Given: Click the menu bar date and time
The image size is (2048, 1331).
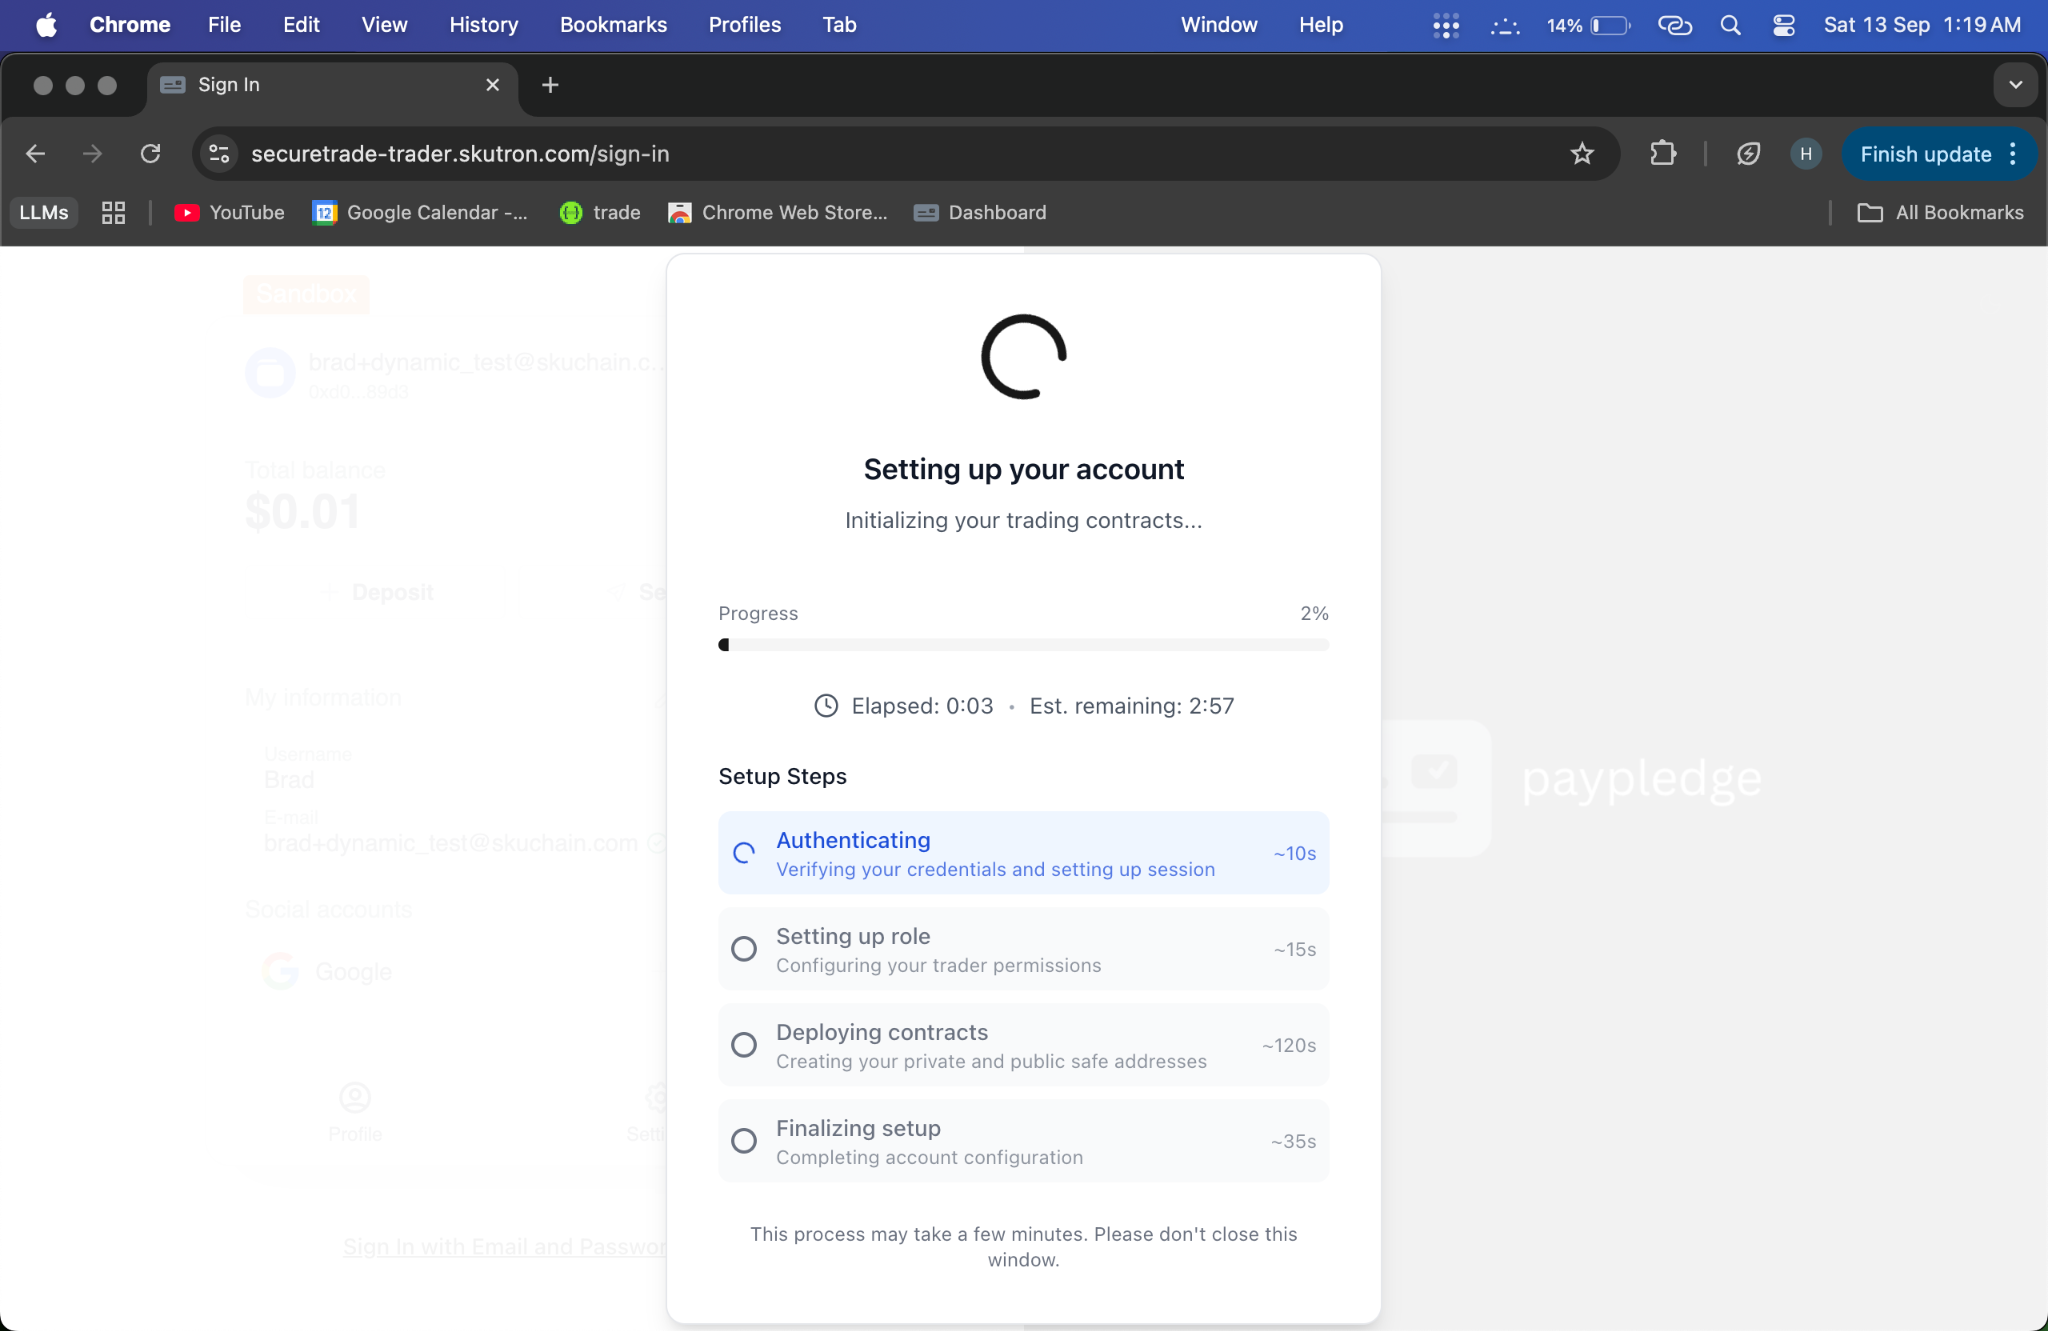Looking at the screenshot, I should coord(1922,25).
